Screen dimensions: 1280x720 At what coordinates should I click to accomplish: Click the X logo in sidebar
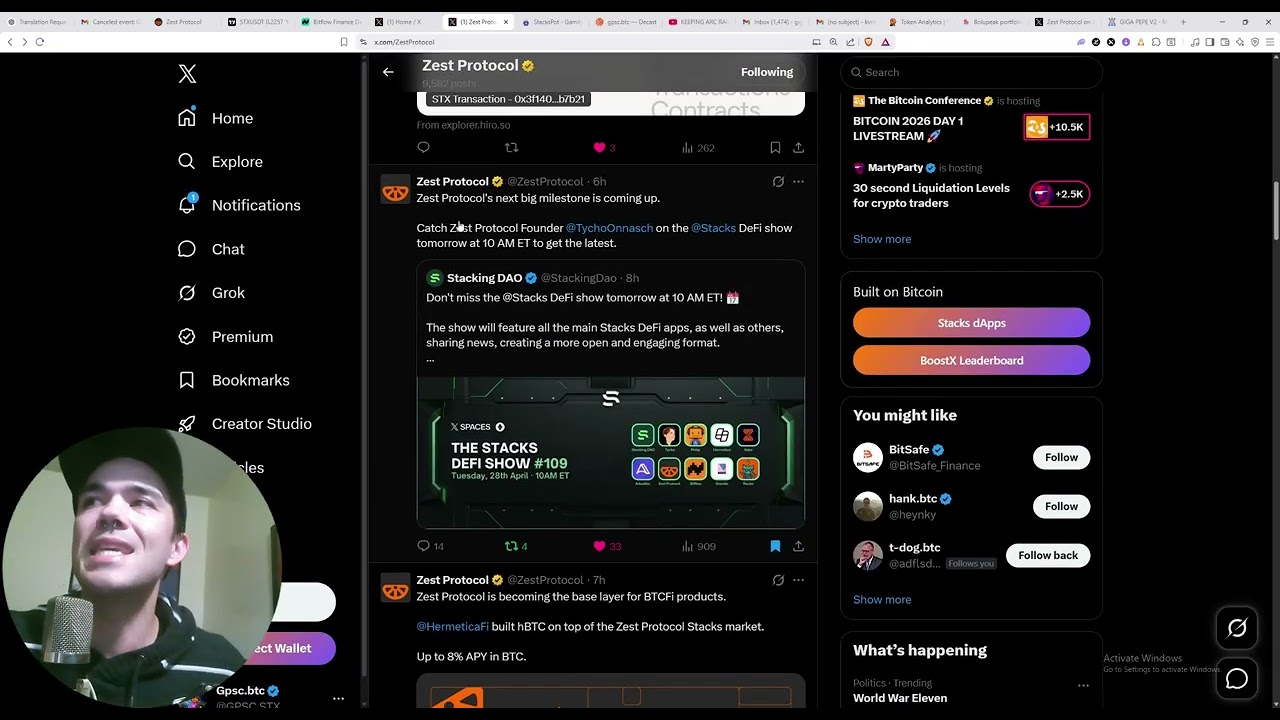(x=187, y=74)
